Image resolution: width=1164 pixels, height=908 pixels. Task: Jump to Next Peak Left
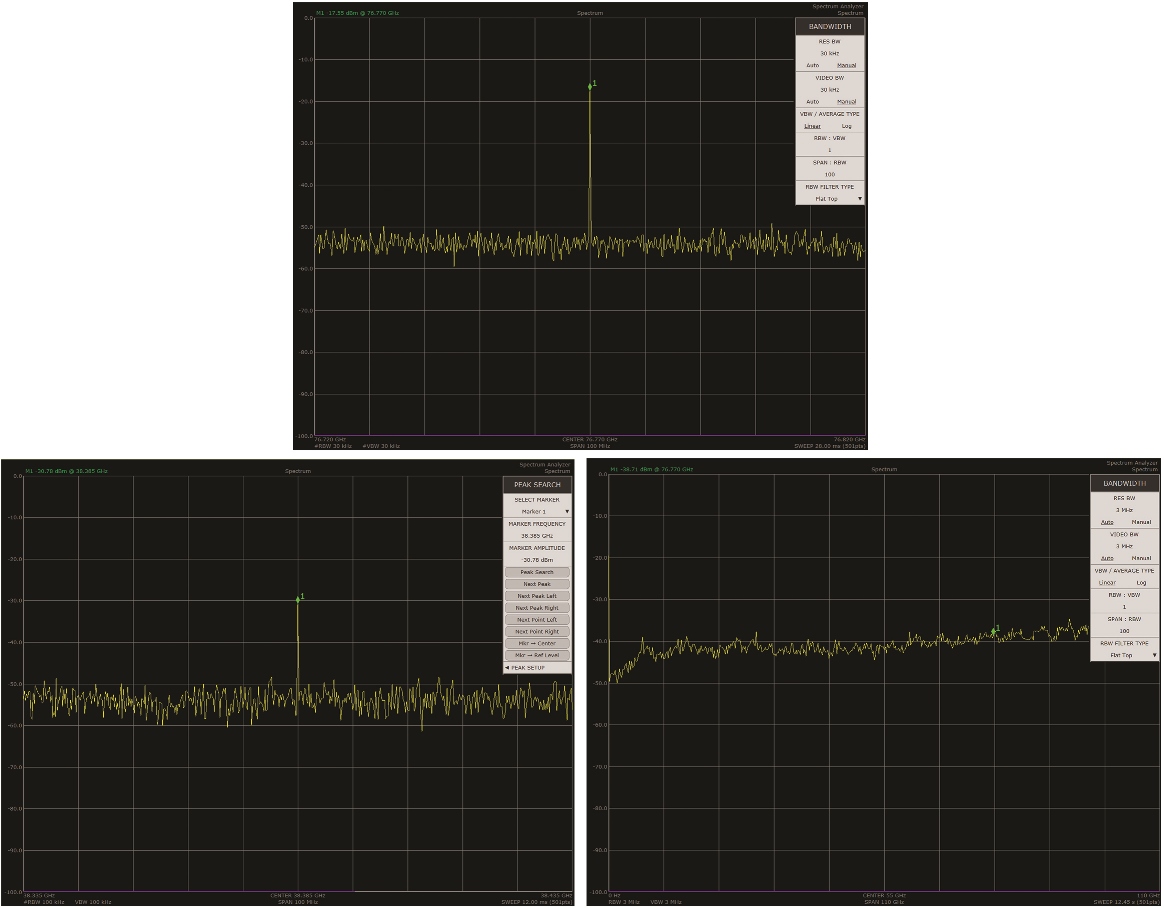pos(538,596)
